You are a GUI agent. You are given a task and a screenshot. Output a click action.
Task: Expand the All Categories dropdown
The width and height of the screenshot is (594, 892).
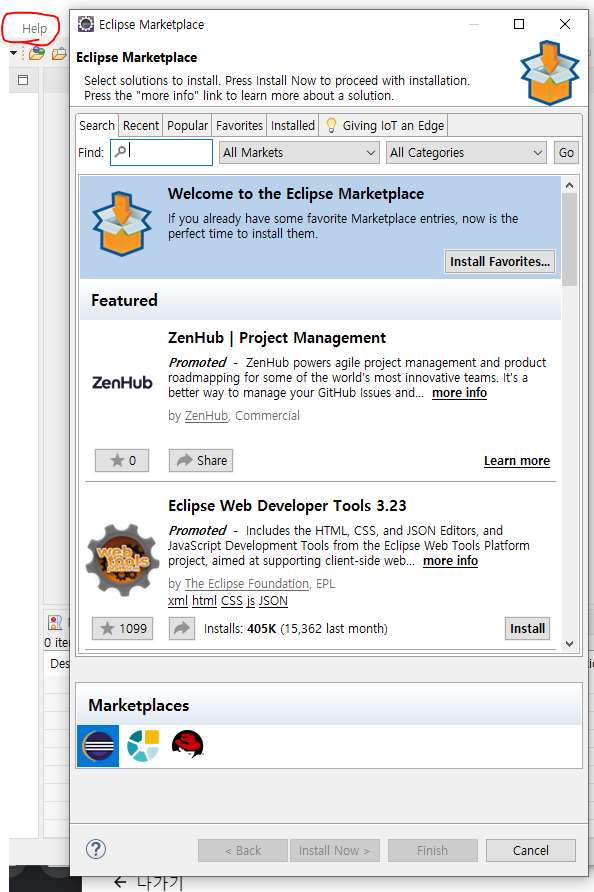coord(466,152)
